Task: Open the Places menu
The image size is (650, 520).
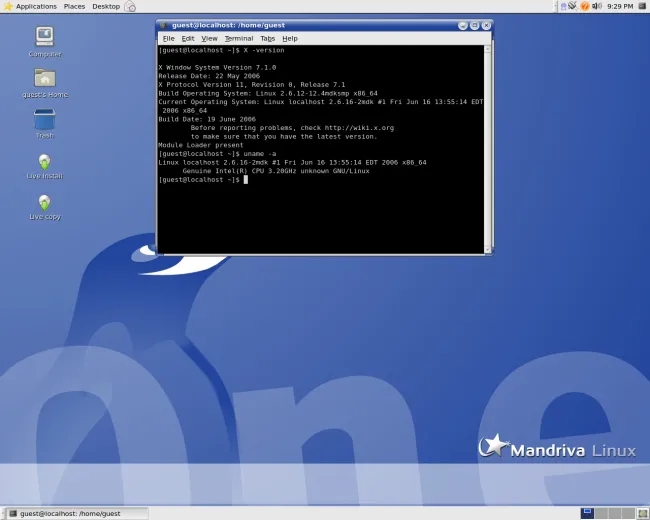Action: click(x=74, y=6)
